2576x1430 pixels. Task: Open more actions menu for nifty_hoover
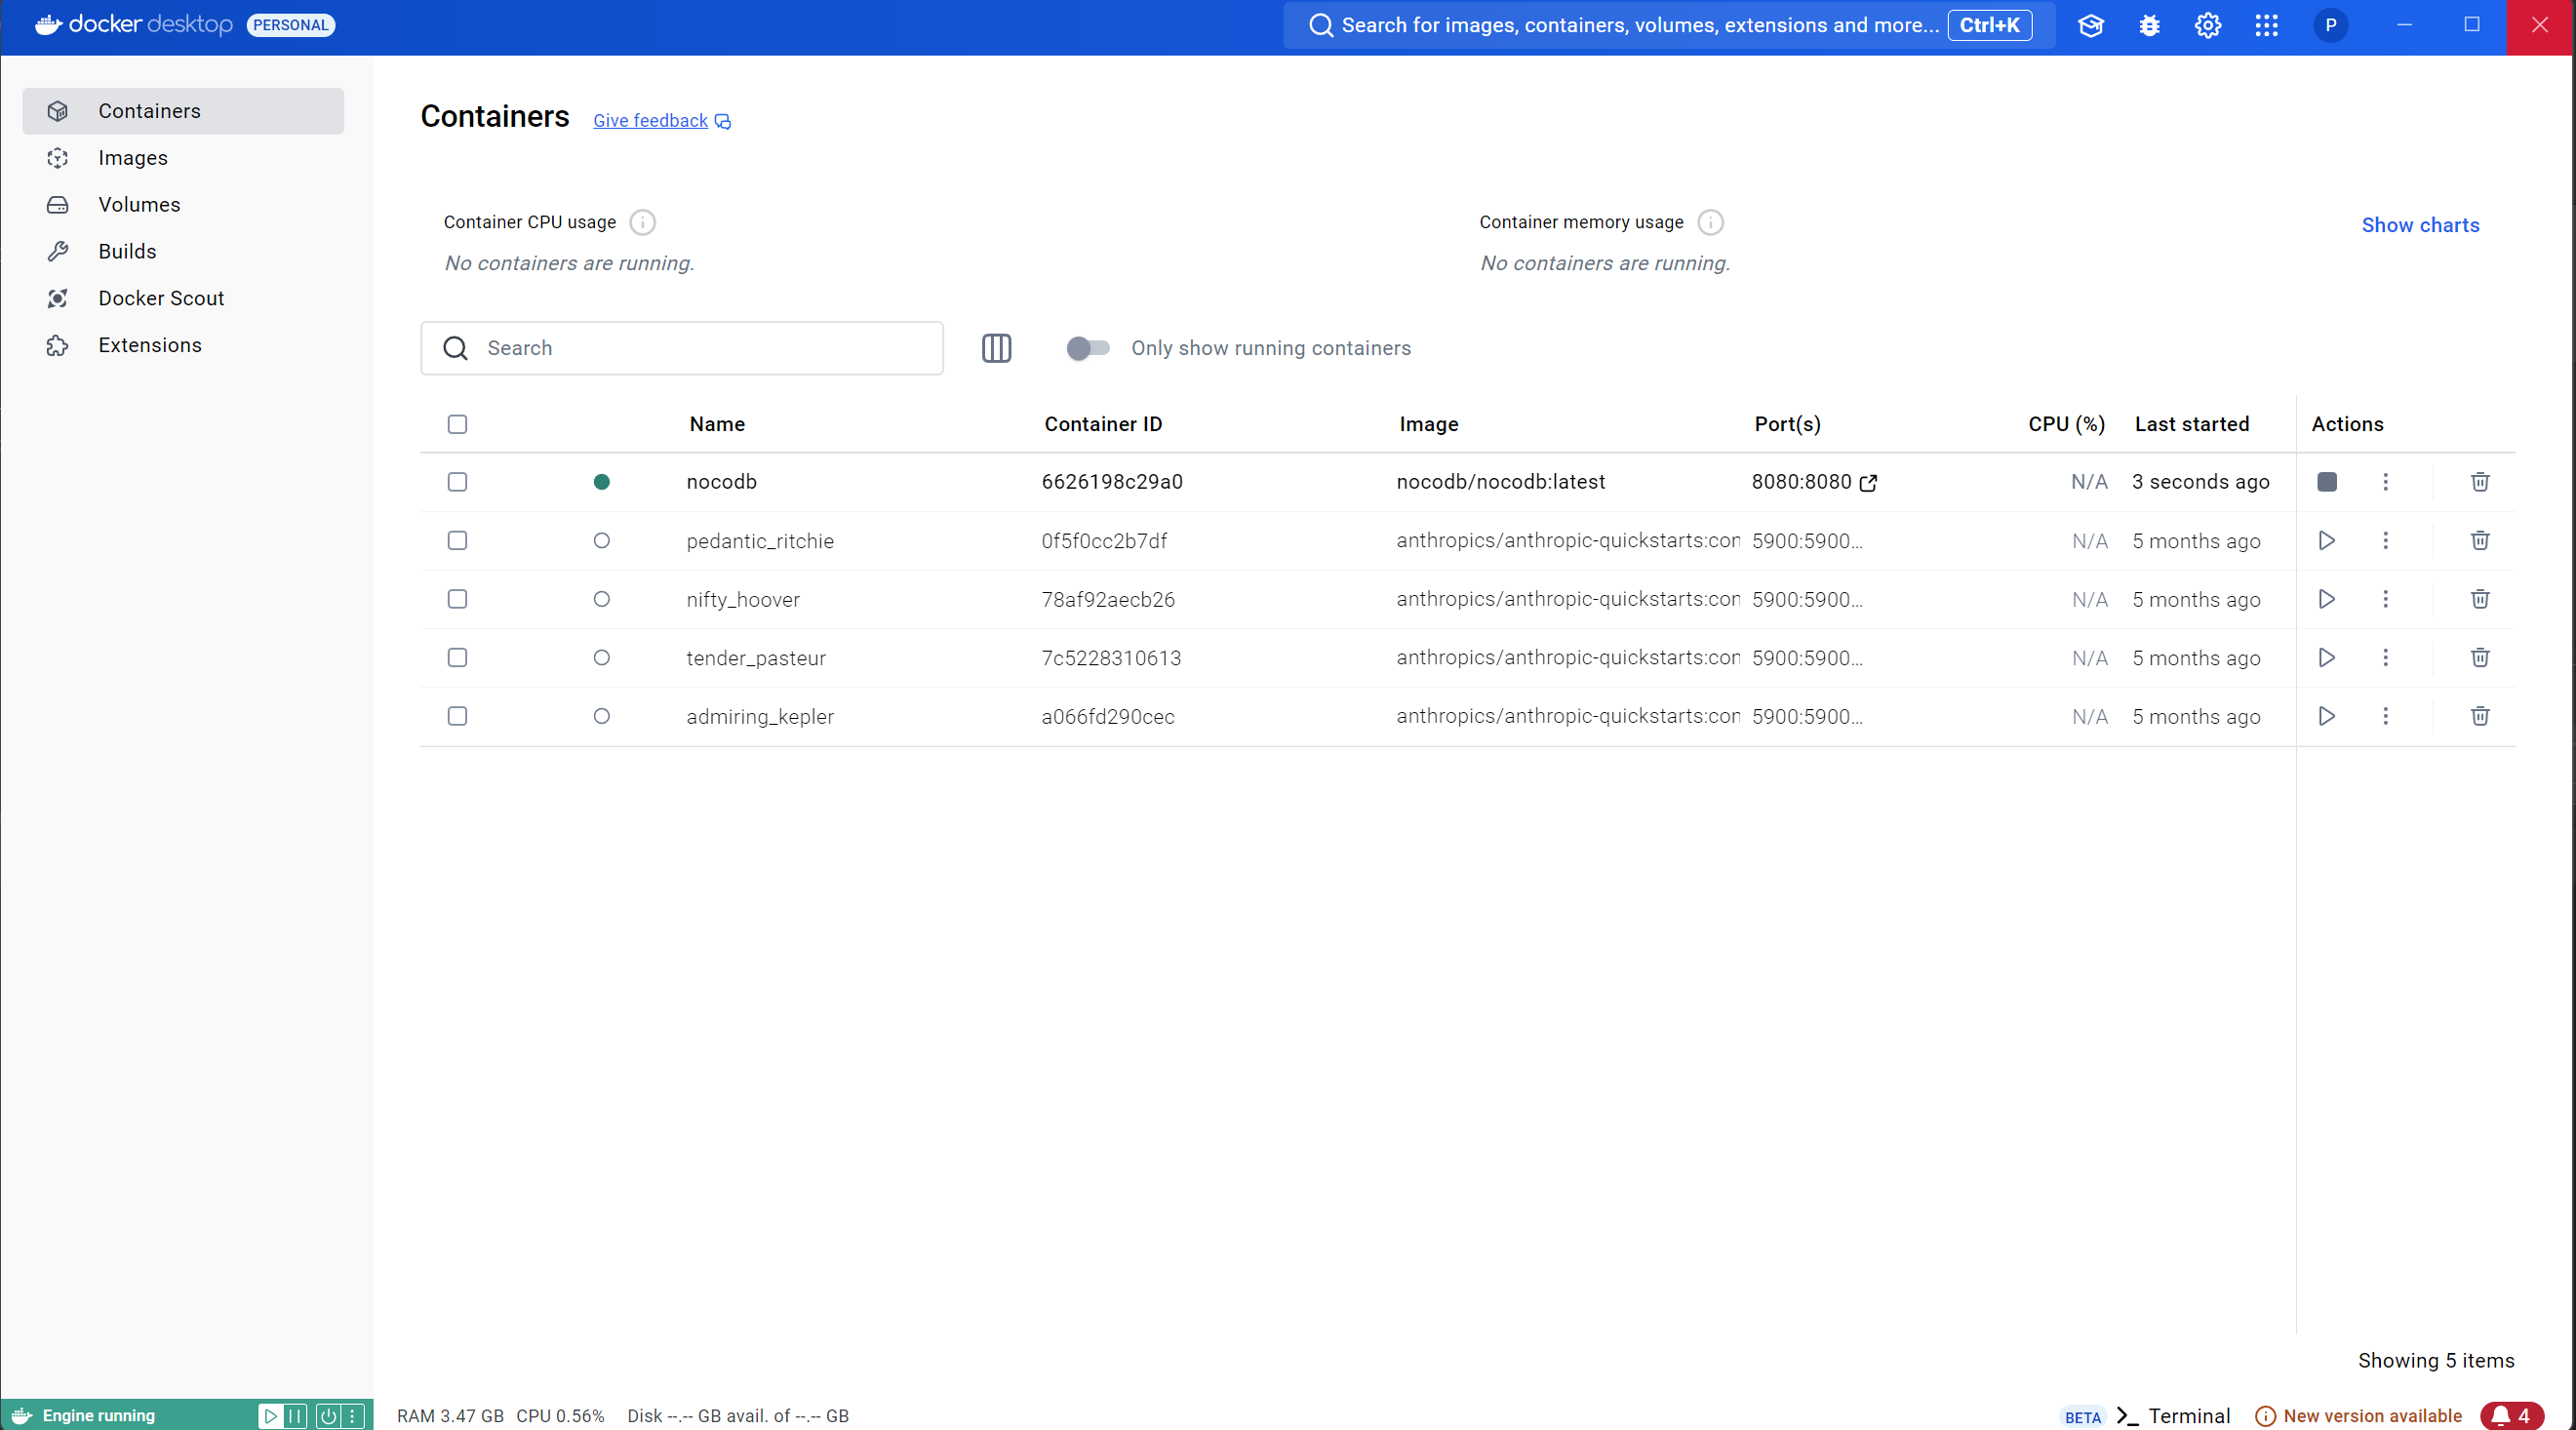[2385, 599]
